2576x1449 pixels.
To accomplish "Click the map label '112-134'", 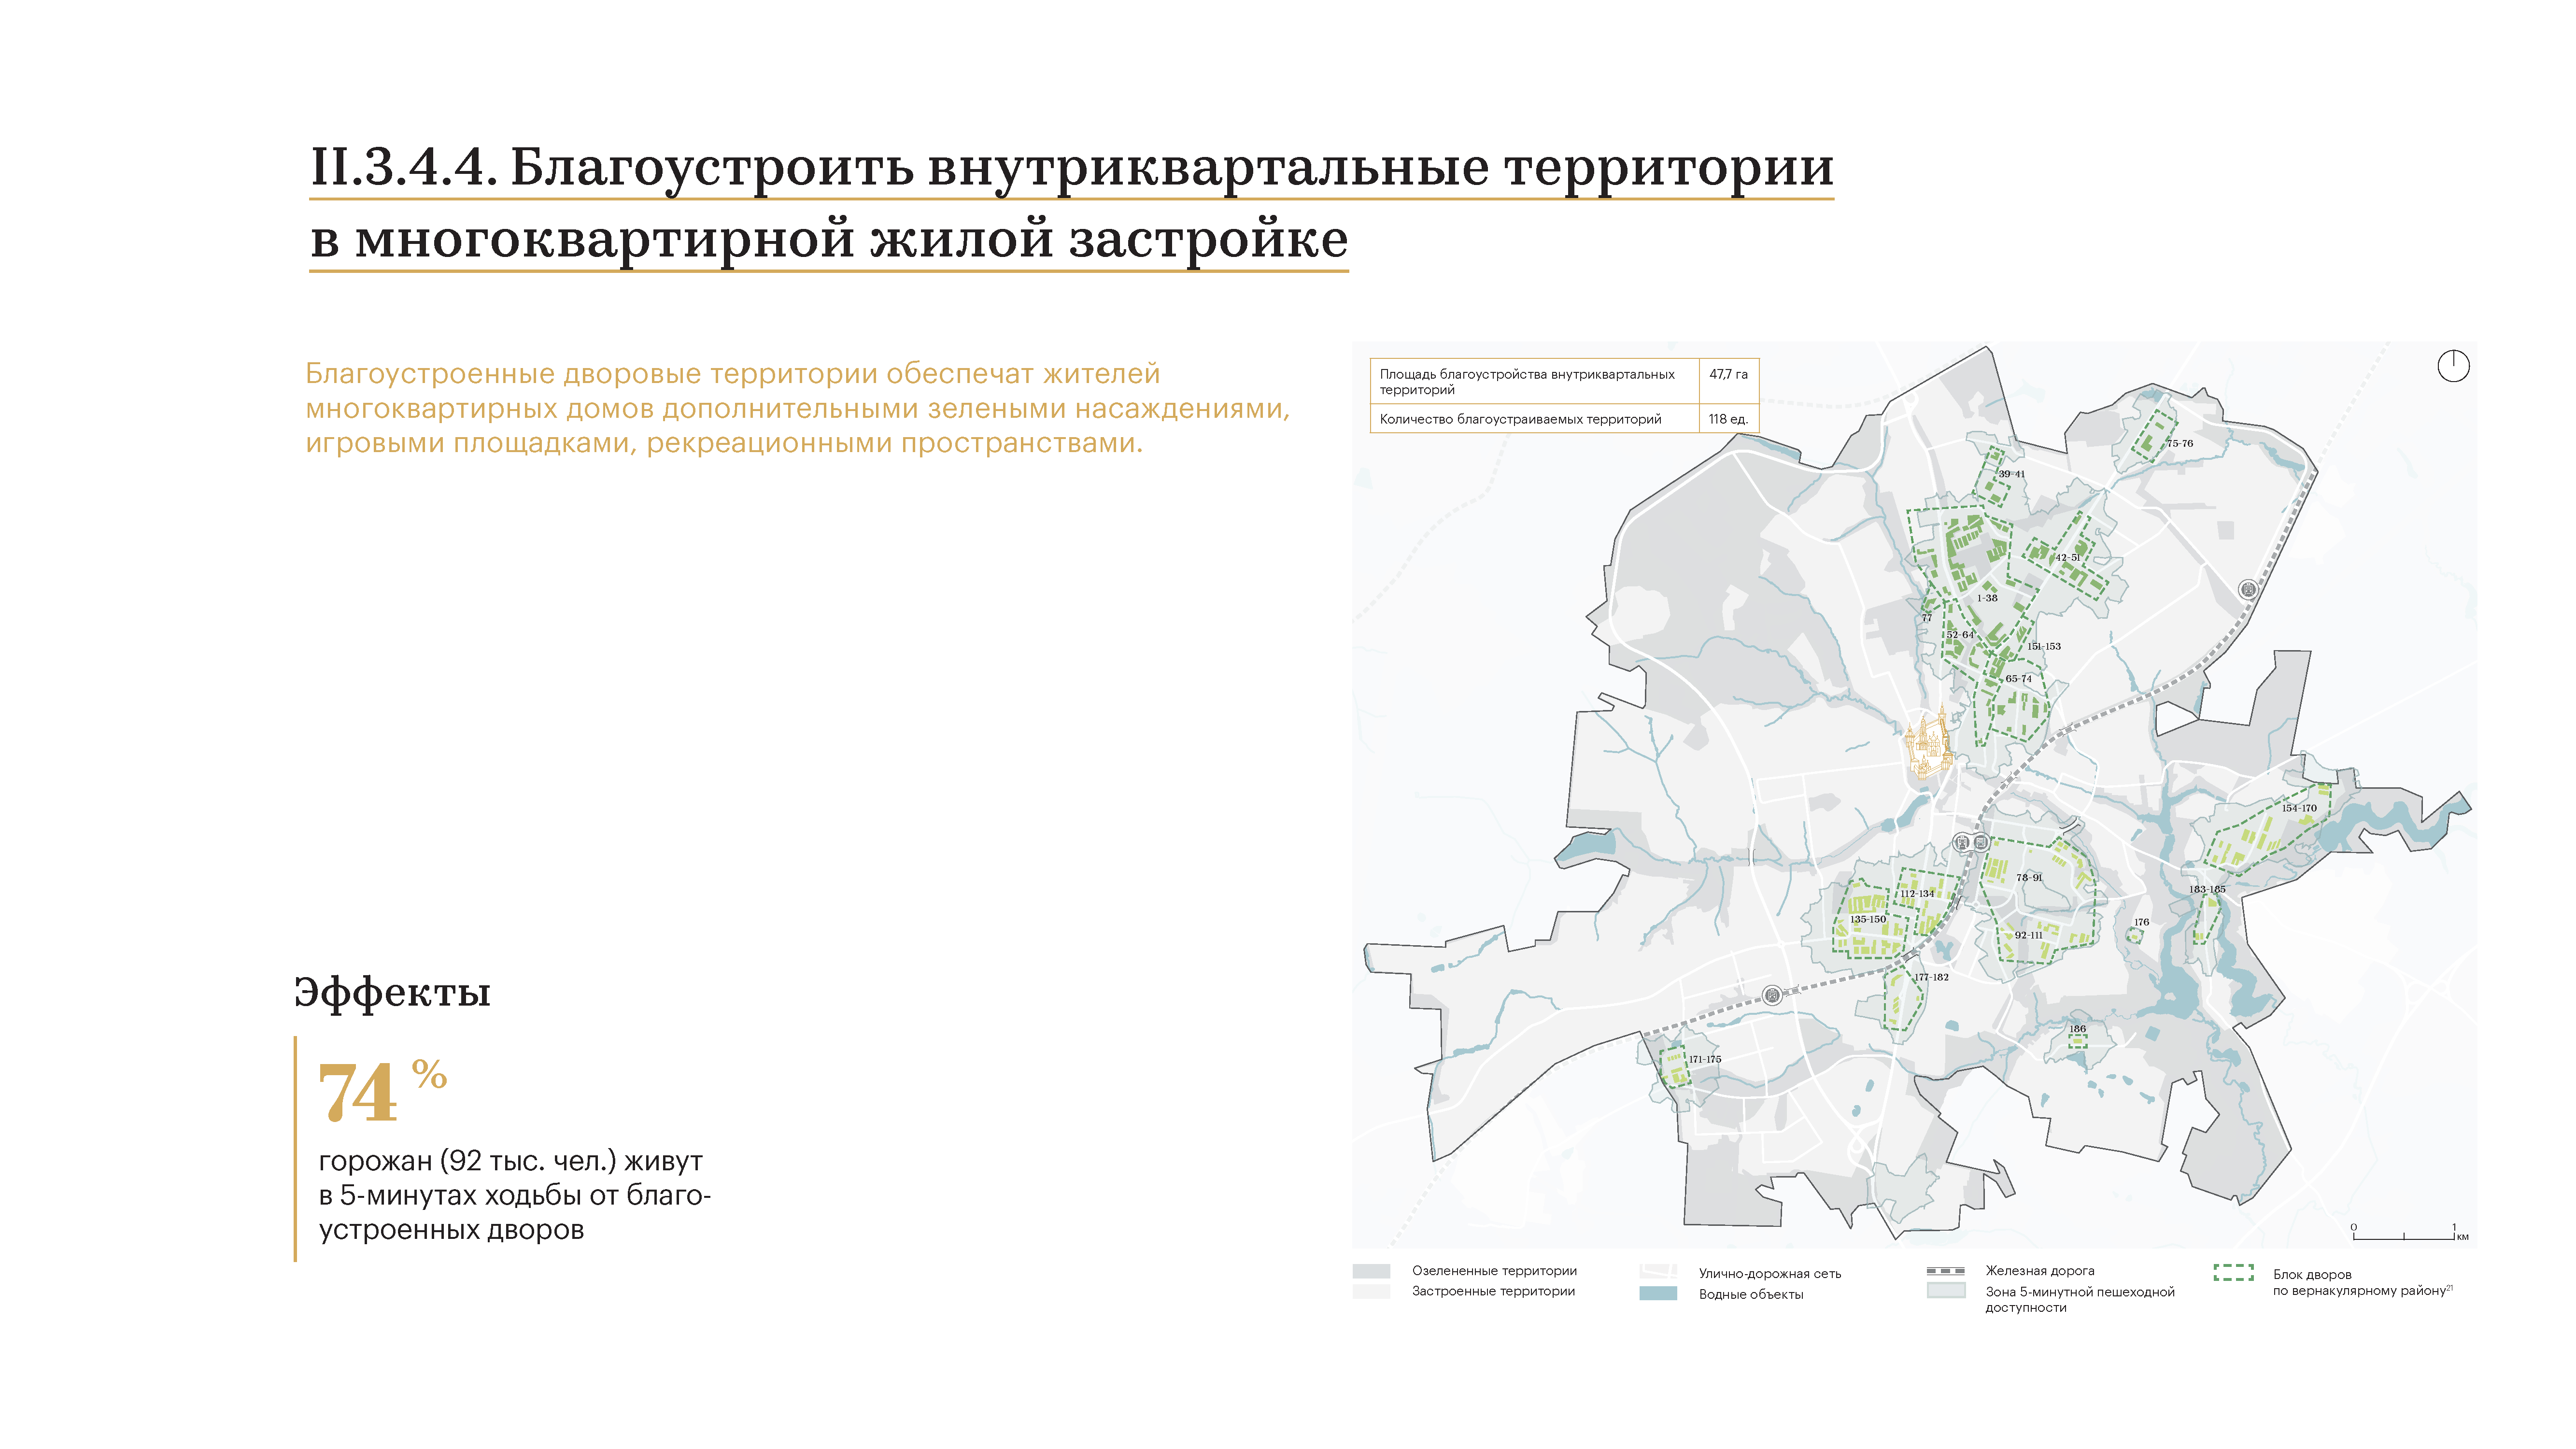I will tap(1917, 894).
